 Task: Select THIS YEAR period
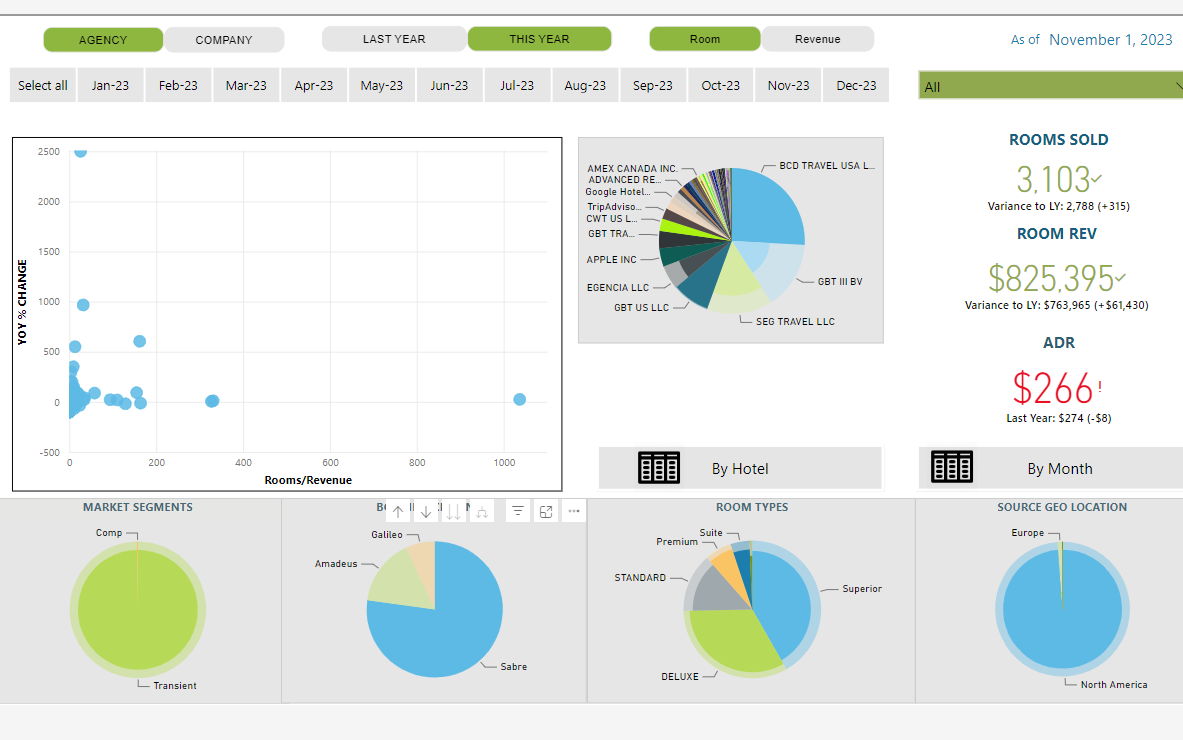[x=539, y=39]
